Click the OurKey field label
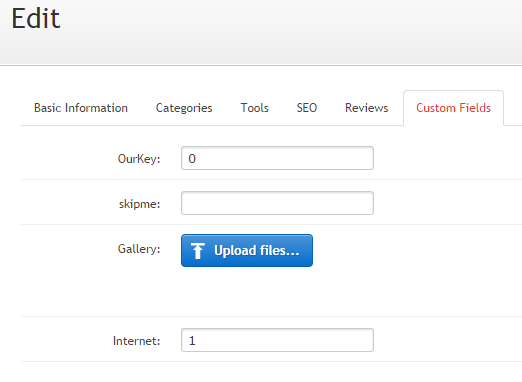Screen dimensions: 522x382 139,159
